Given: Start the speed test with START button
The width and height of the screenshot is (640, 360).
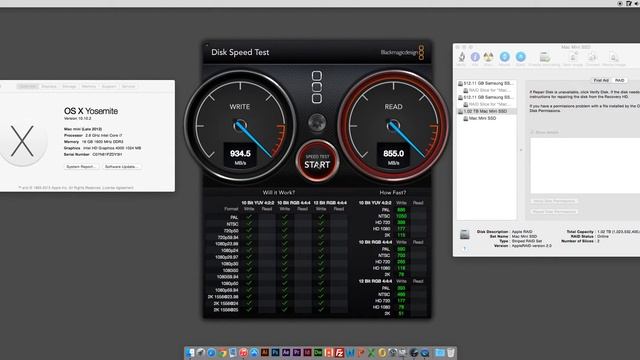Looking at the screenshot, I should (x=317, y=162).
